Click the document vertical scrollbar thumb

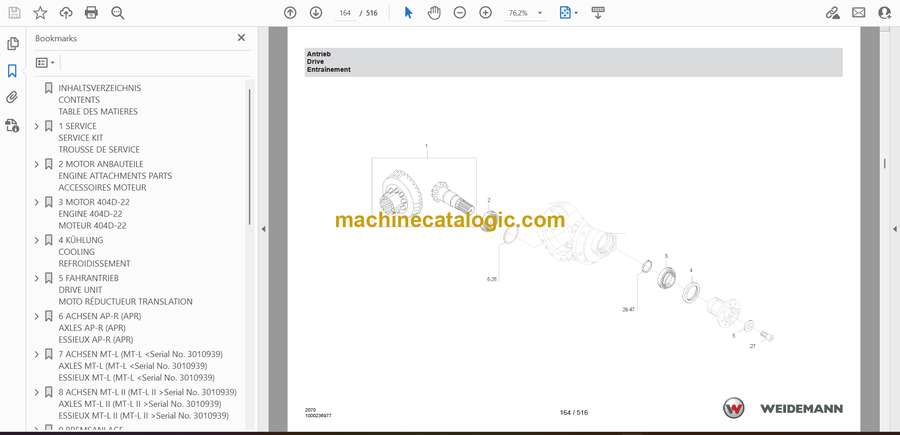885,164
